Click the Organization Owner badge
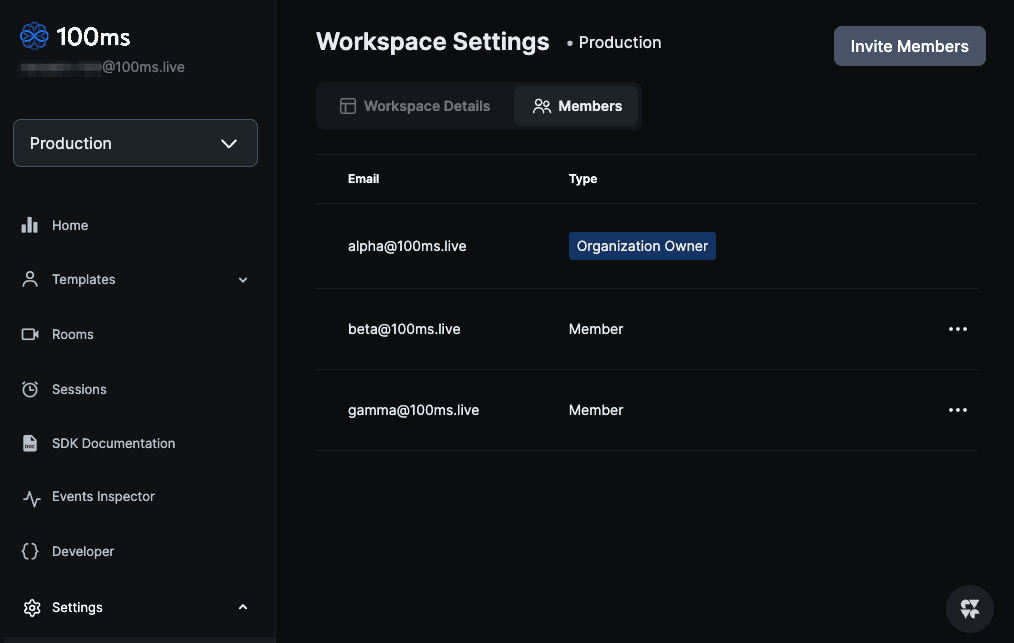 pos(642,246)
